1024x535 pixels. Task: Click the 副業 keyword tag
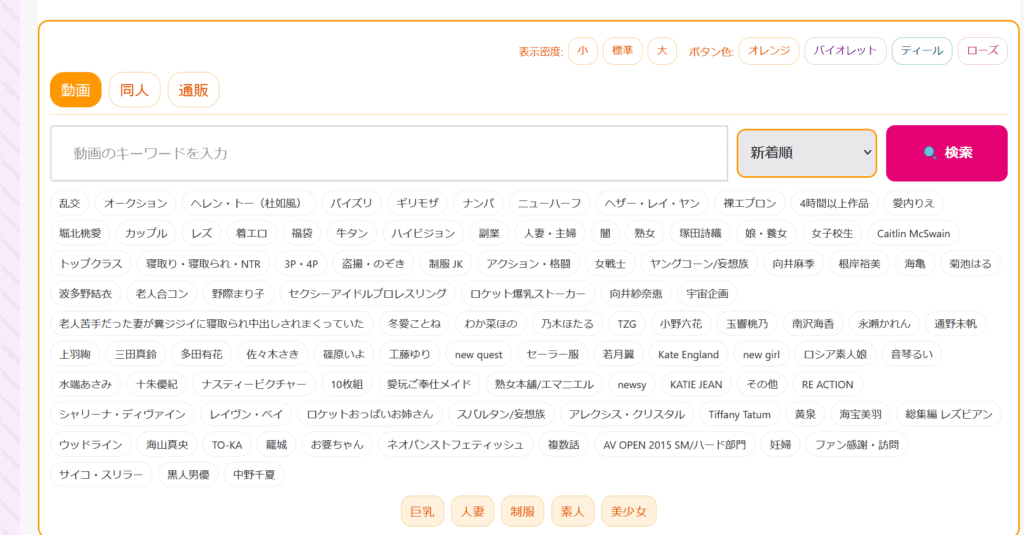(489, 234)
